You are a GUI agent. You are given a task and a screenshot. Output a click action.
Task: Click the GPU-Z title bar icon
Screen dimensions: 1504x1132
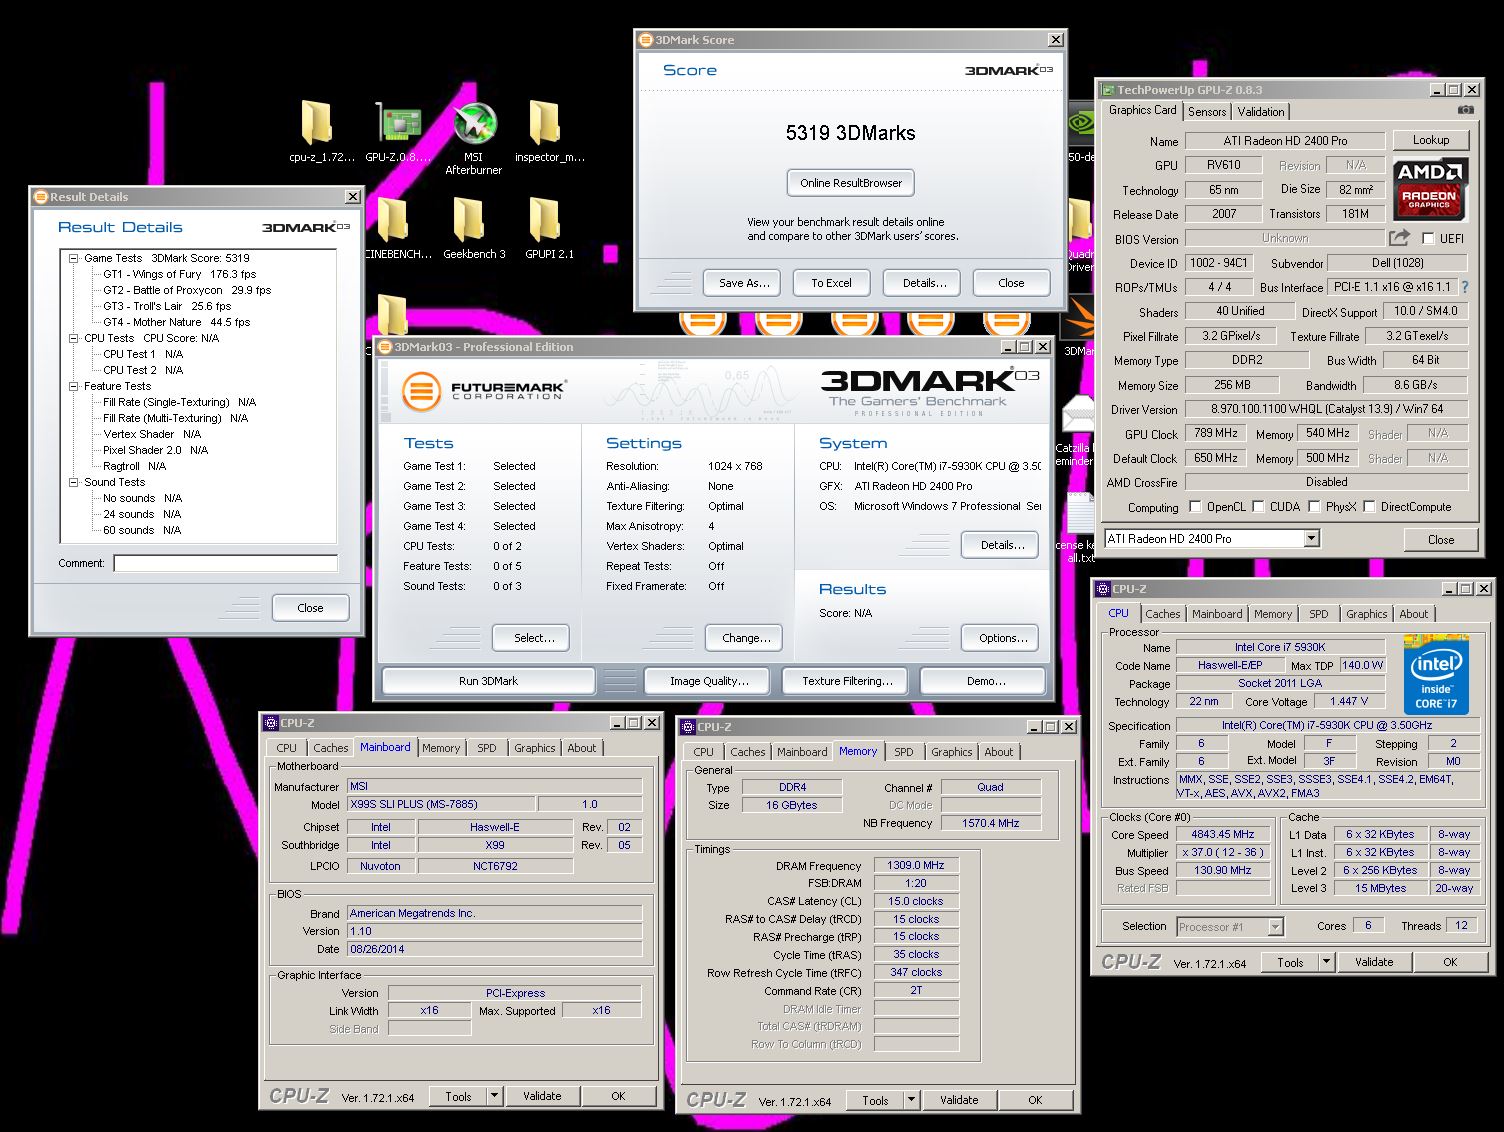click(1107, 90)
